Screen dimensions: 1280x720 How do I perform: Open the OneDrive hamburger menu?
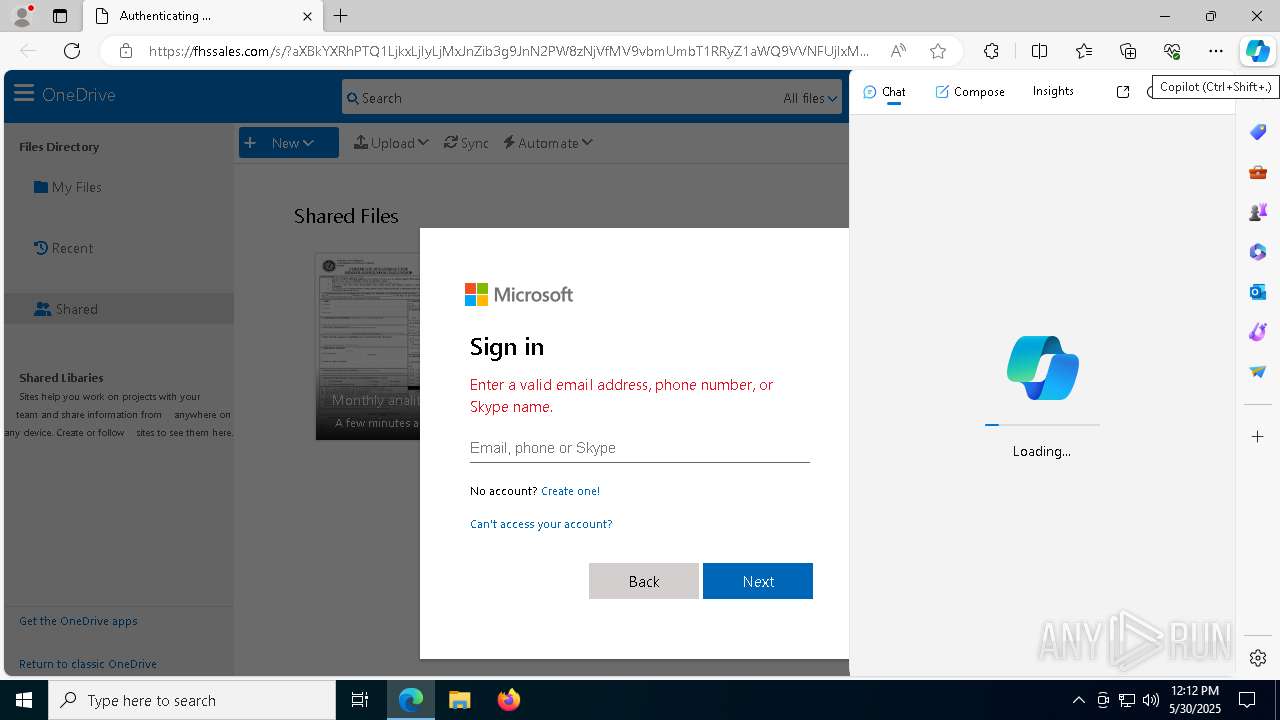(x=24, y=94)
